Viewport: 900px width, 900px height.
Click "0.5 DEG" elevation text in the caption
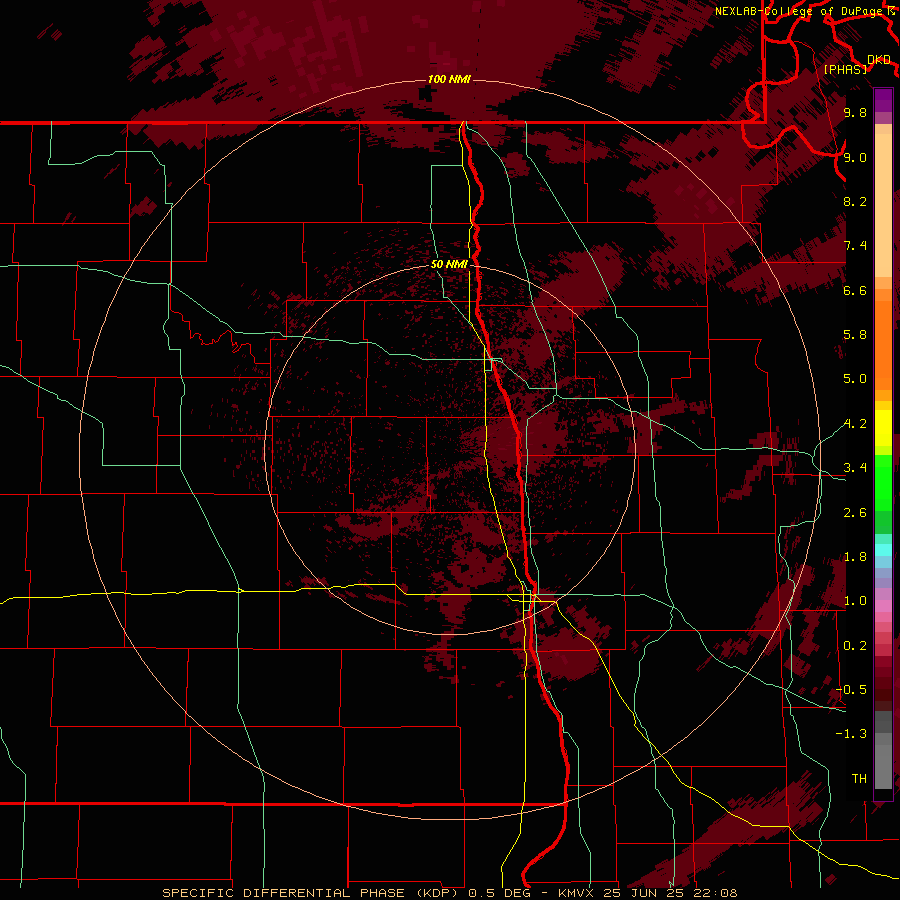click(499, 893)
